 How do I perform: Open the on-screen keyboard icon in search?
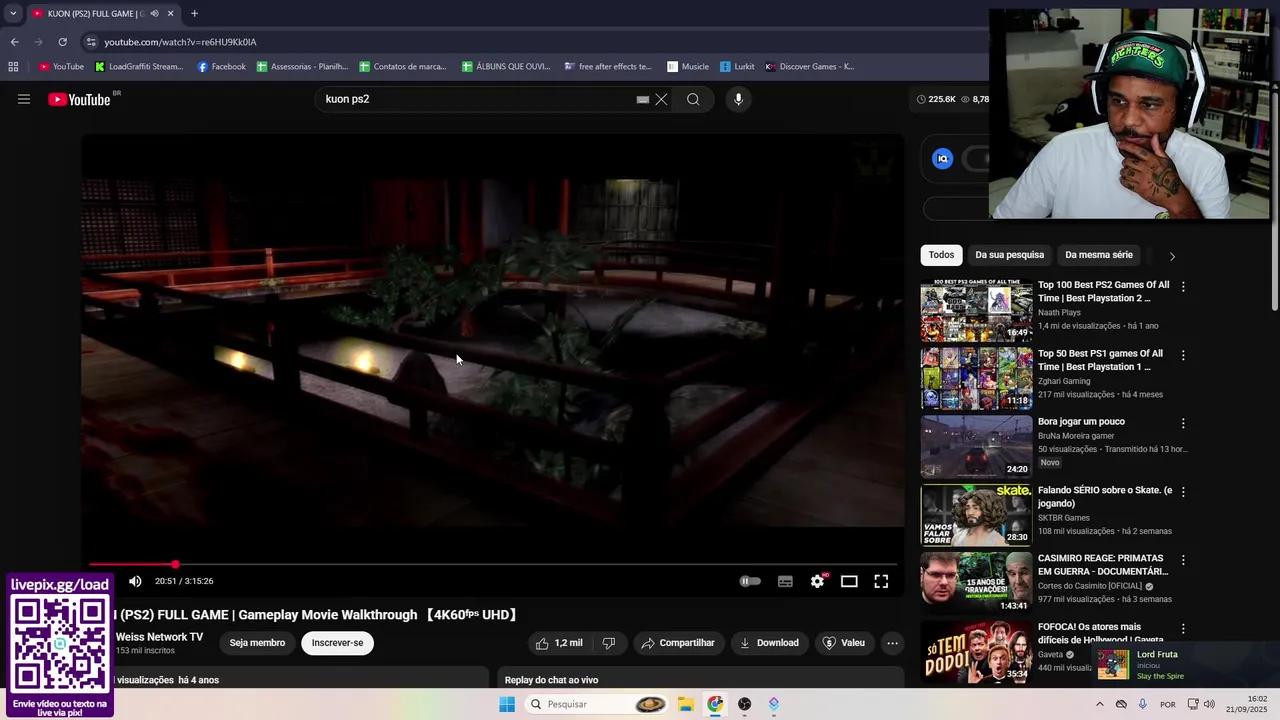pyautogui.click(x=643, y=99)
